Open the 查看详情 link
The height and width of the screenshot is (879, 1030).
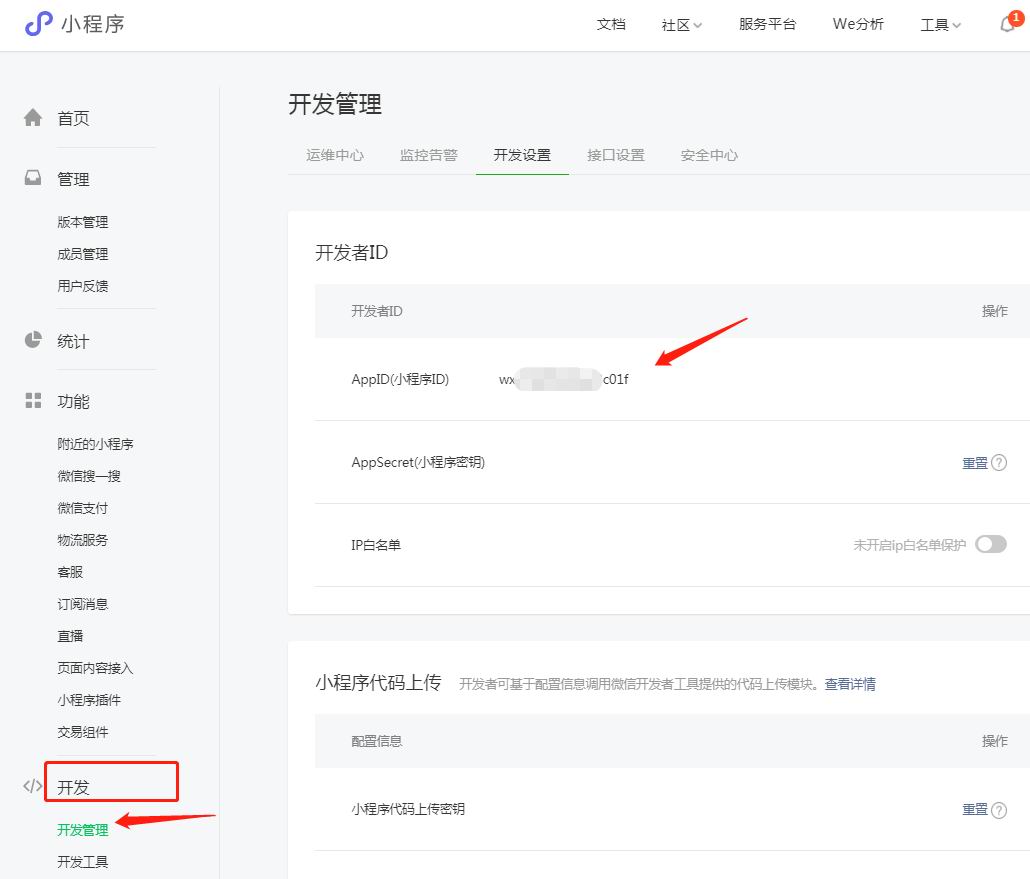tap(850, 684)
